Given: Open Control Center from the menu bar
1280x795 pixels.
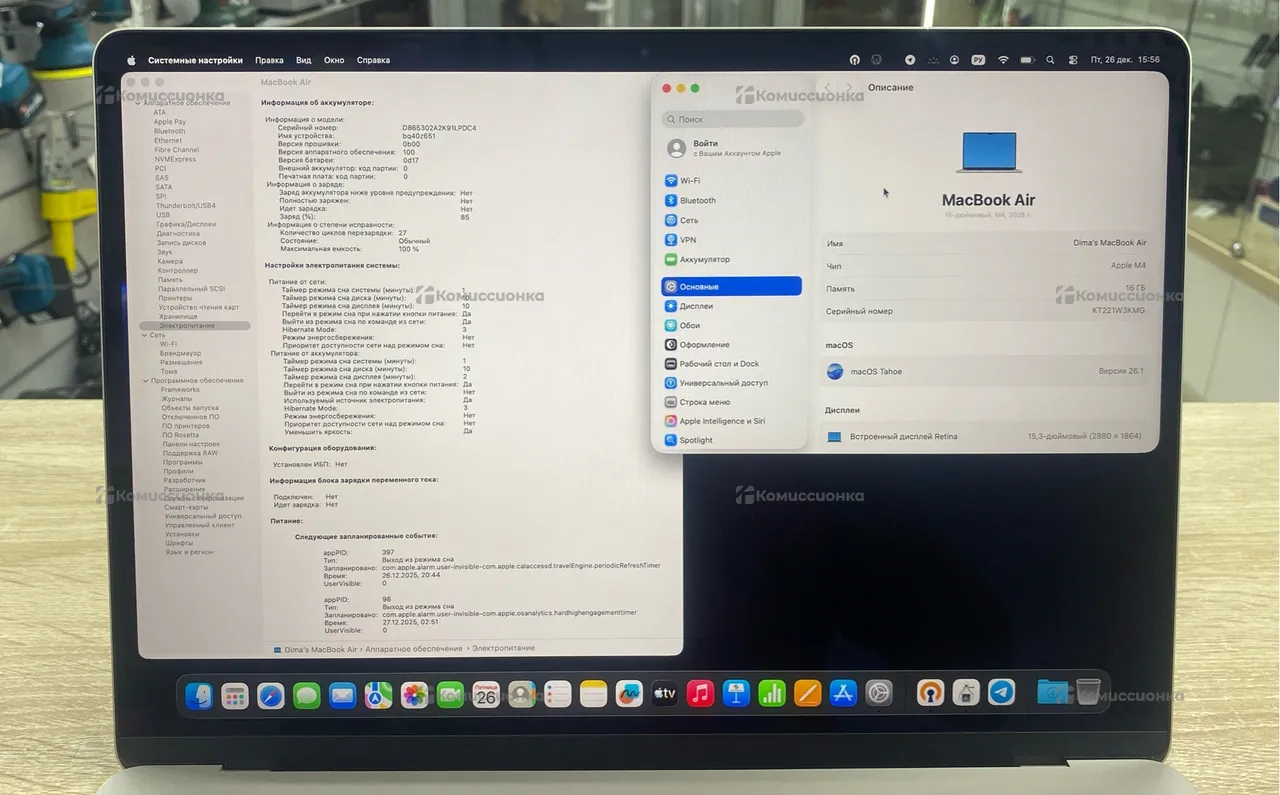Looking at the screenshot, I should (1073, 60).
